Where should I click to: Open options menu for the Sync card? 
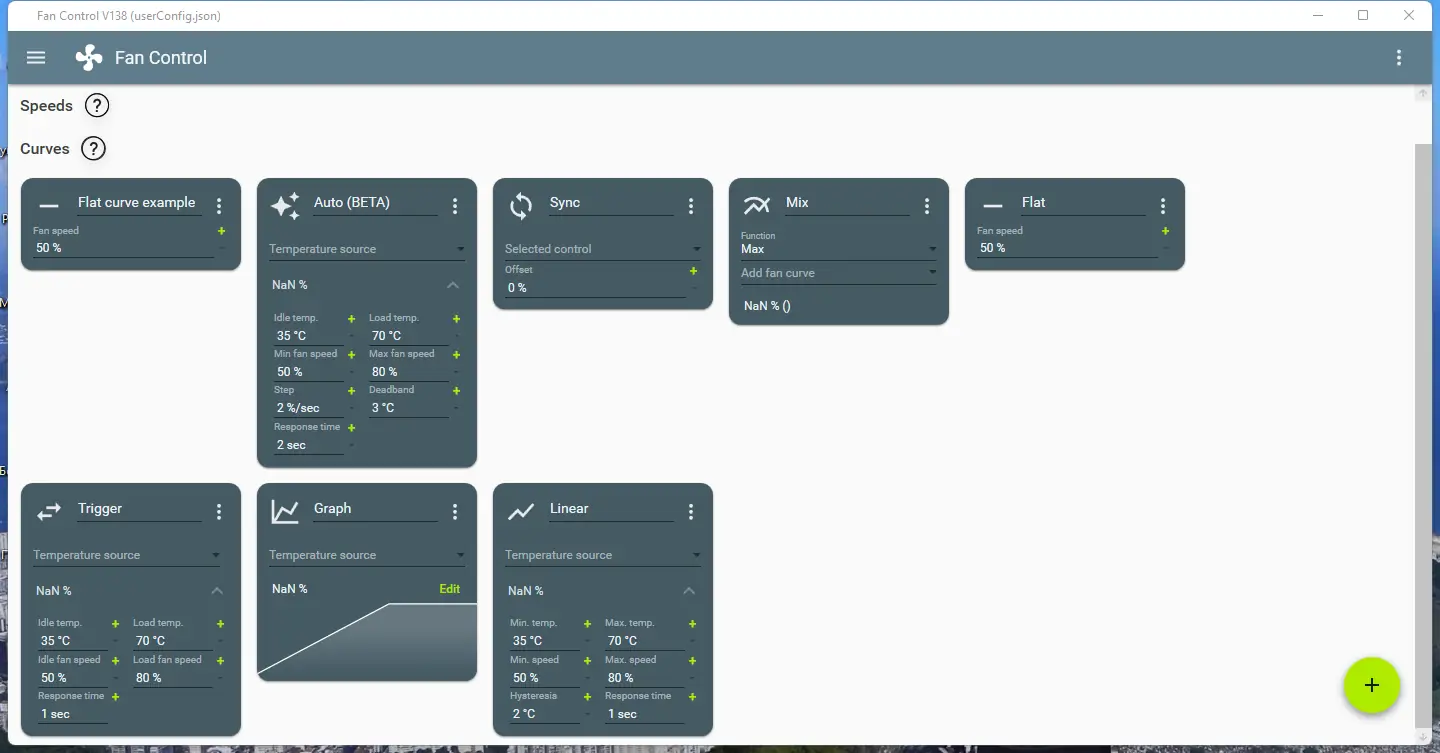691,206
